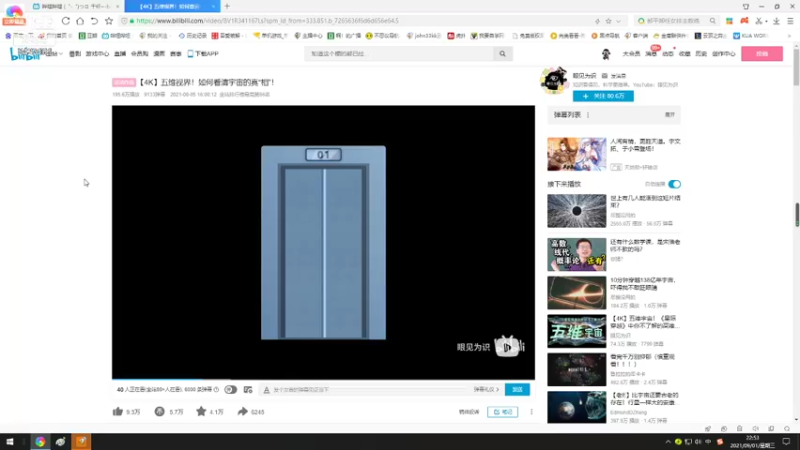Open the danmaku list options dots
This screenshot has height=450, width=800.
click(588, 115)
